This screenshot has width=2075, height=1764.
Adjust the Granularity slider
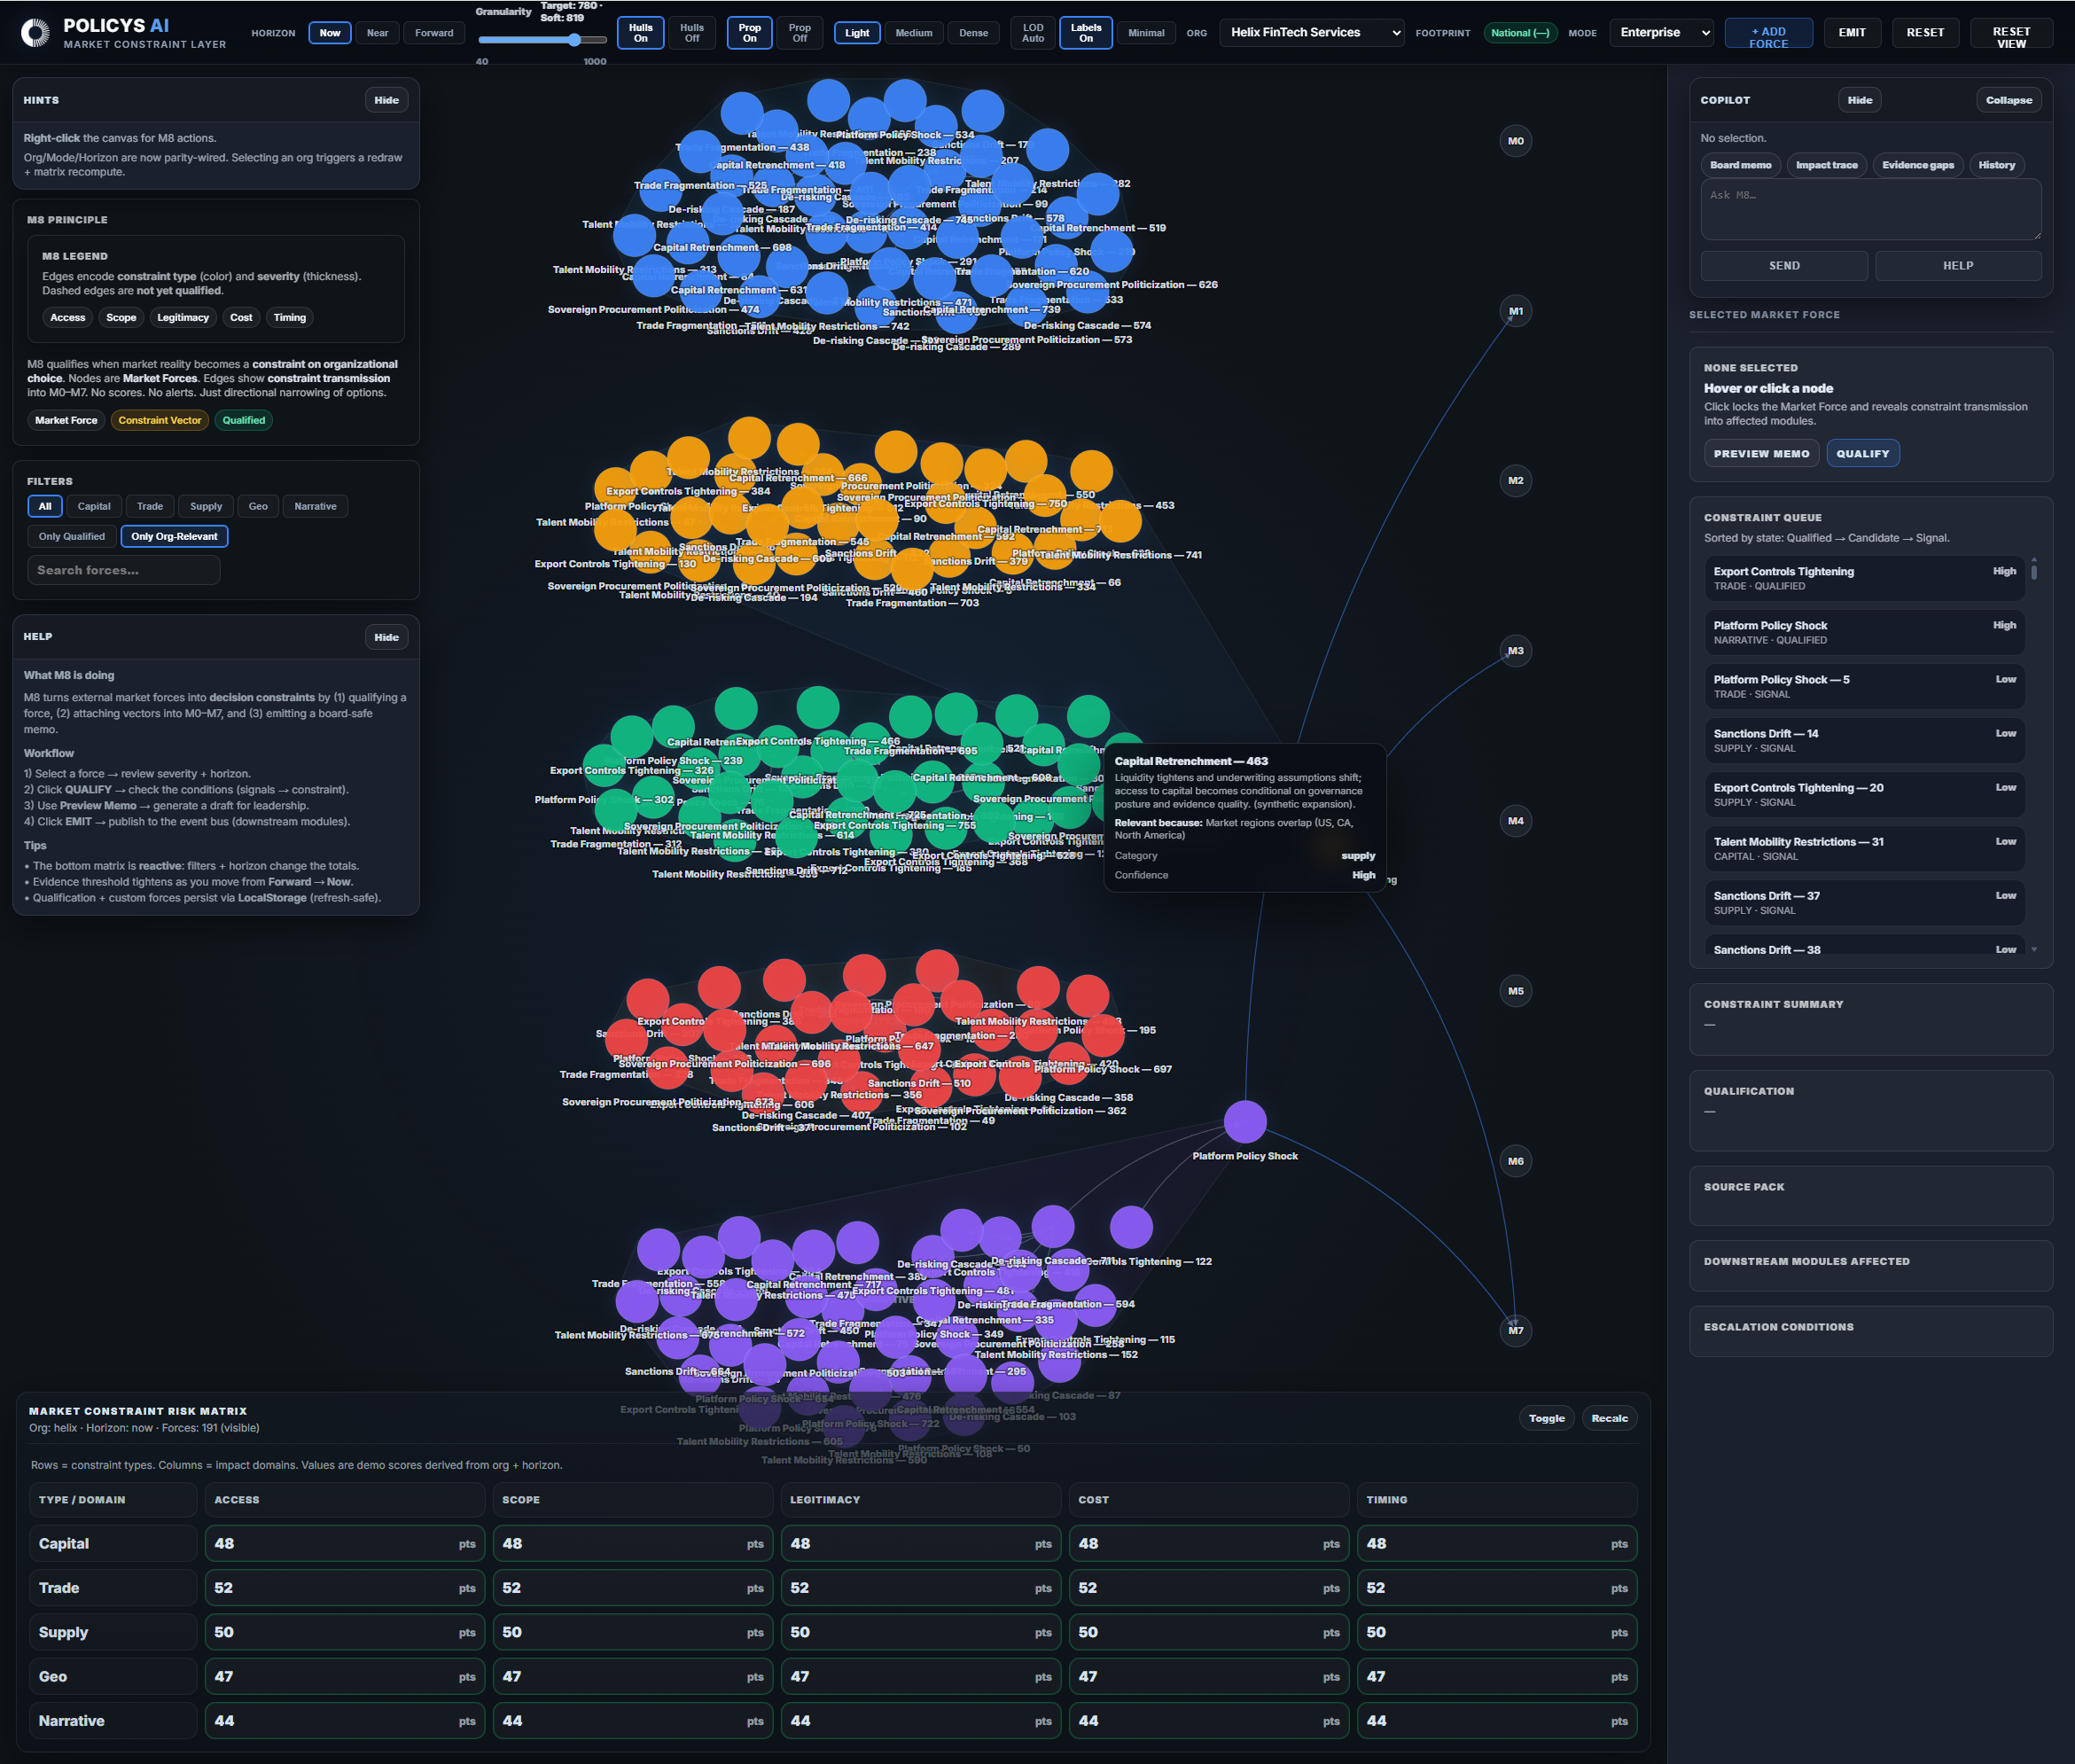574,40
